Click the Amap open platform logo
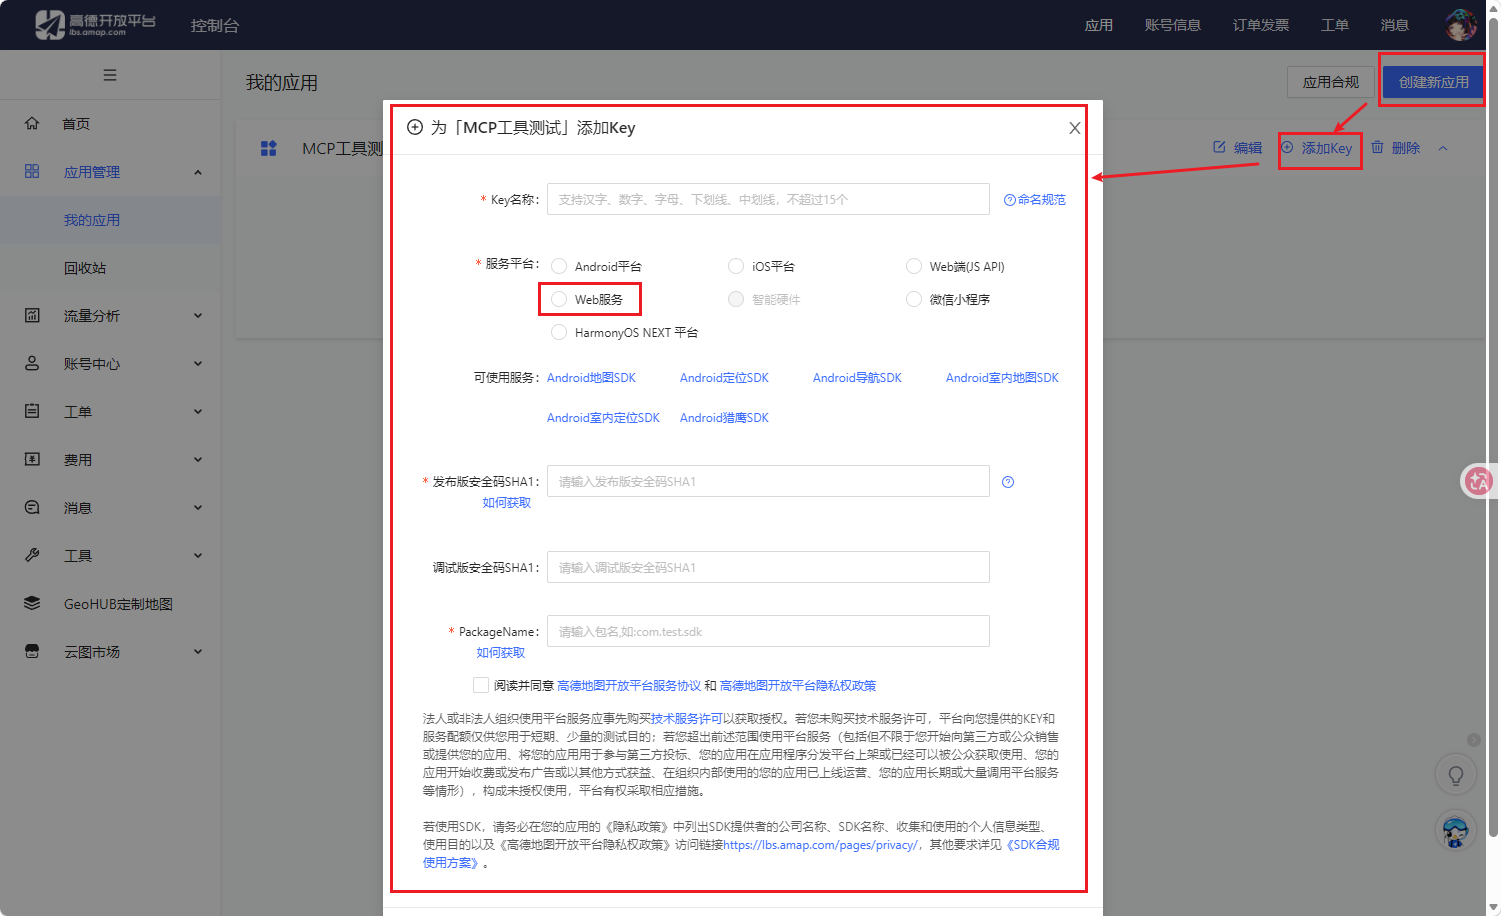The image size is (1501, 916). [95, 25]
